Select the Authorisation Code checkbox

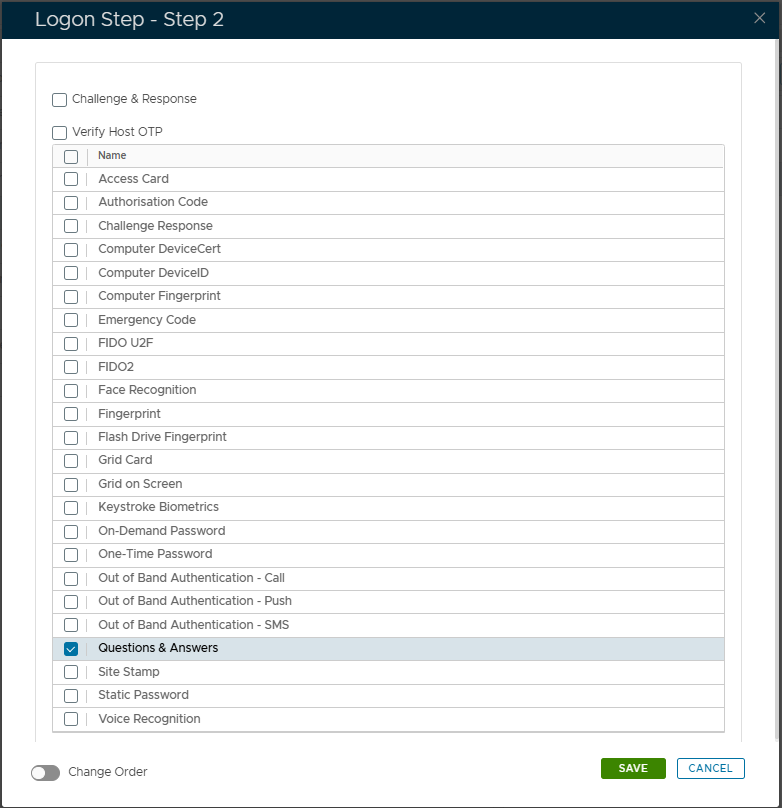coord(71,203)
